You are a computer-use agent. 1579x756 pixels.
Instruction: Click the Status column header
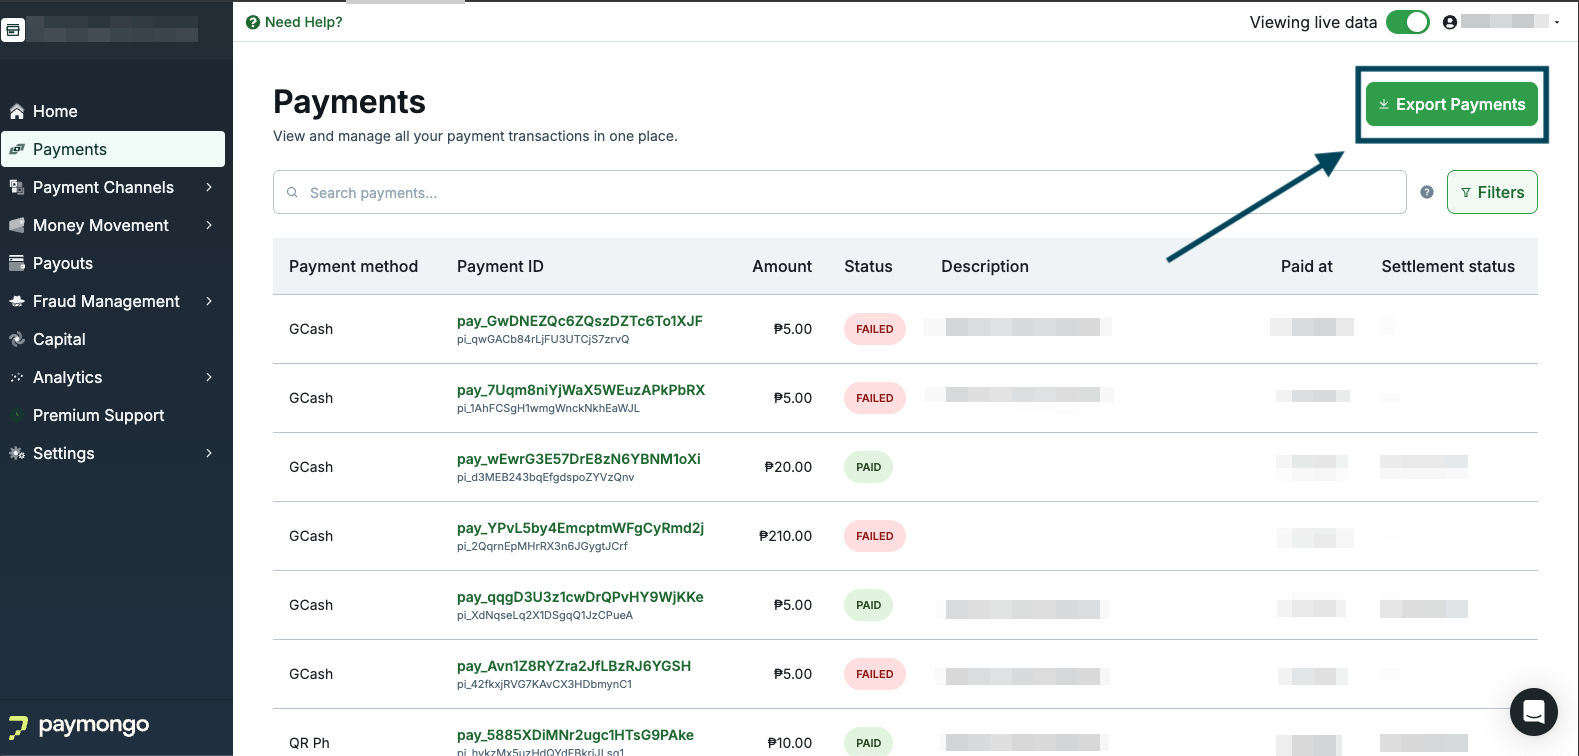tap(868, 266)
